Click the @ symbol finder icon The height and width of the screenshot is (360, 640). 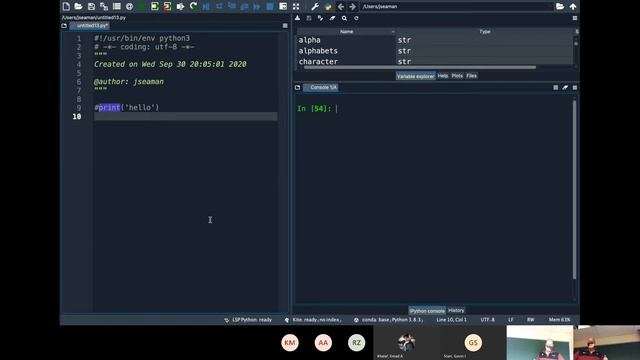tap(129, 6)
